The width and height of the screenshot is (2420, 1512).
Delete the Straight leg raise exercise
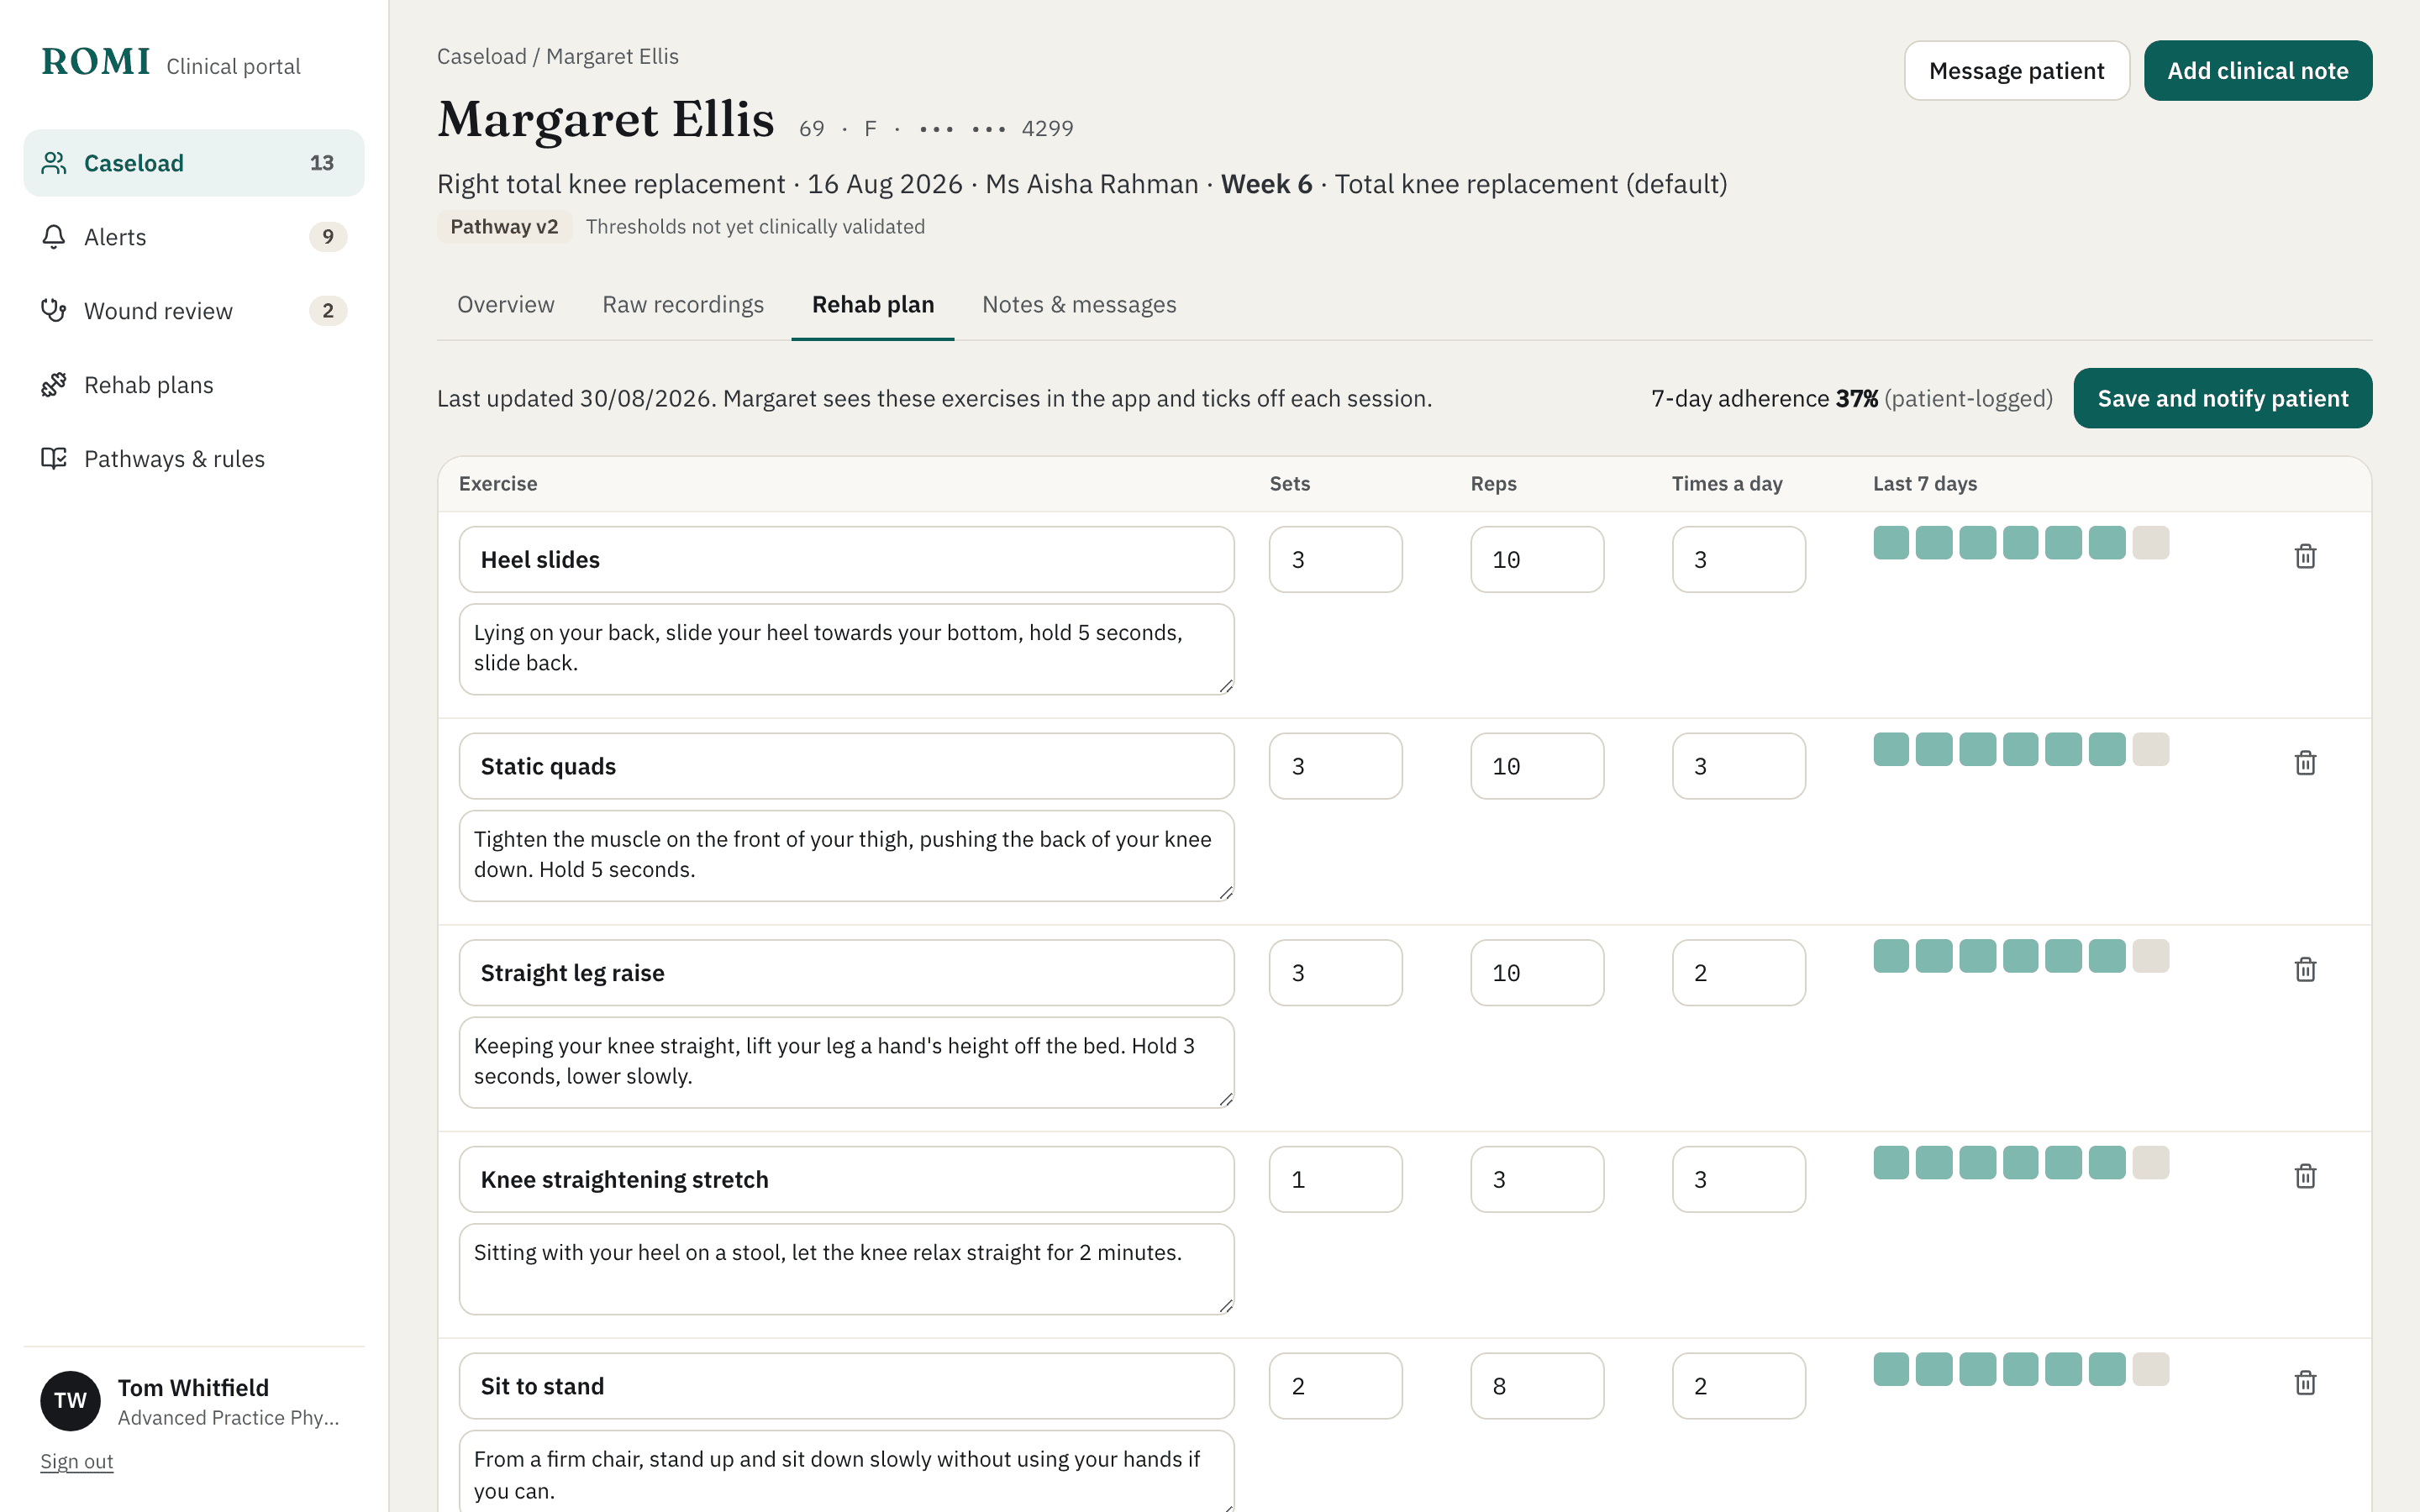coord(2305,969)
